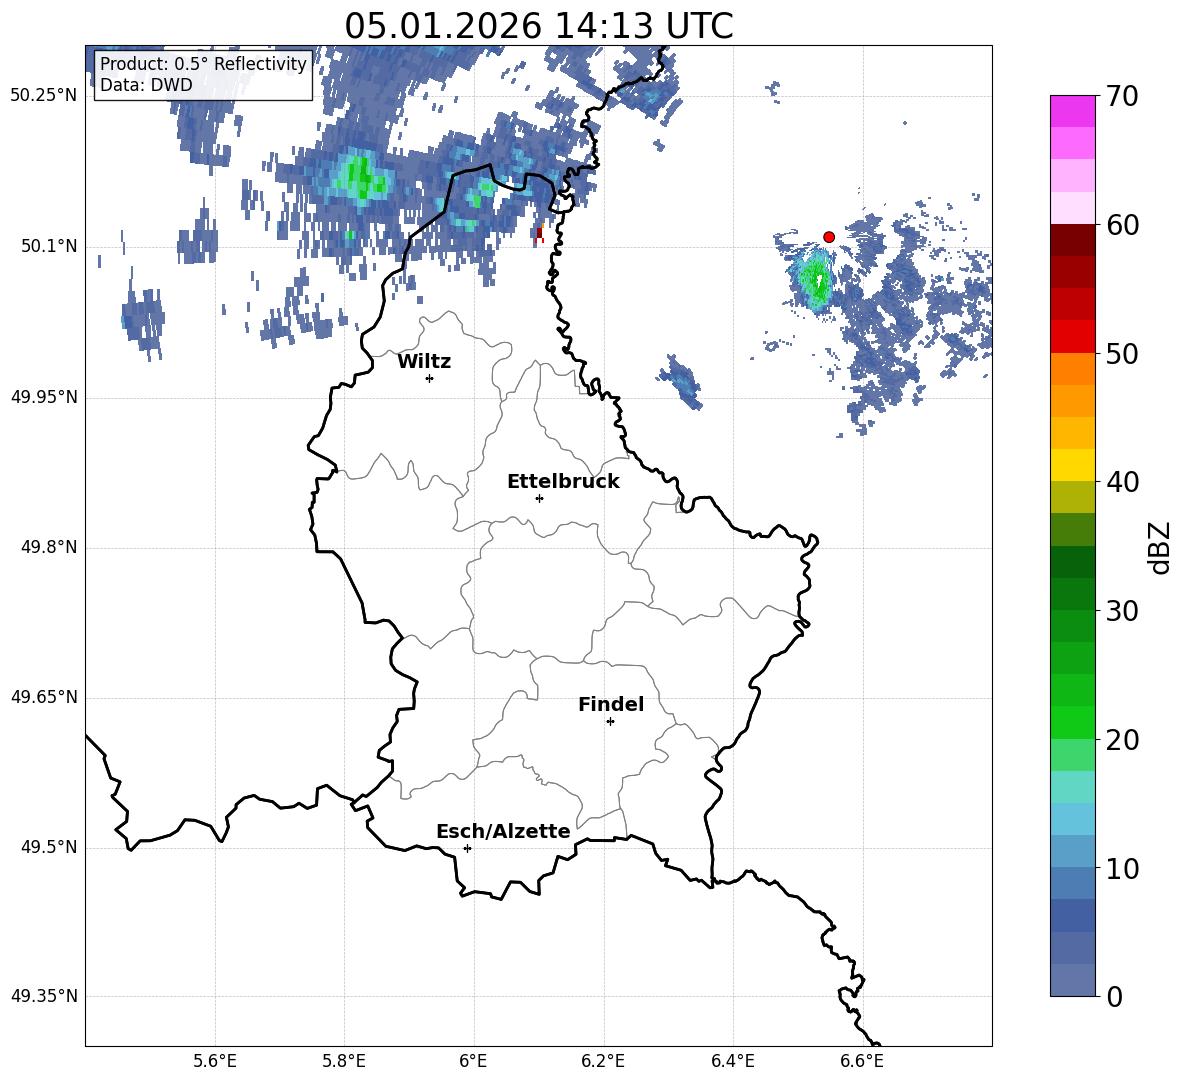Screen dimensions: 1184x1081
Task: Click the Wiltz city label
Action: [x=424, y=362]
